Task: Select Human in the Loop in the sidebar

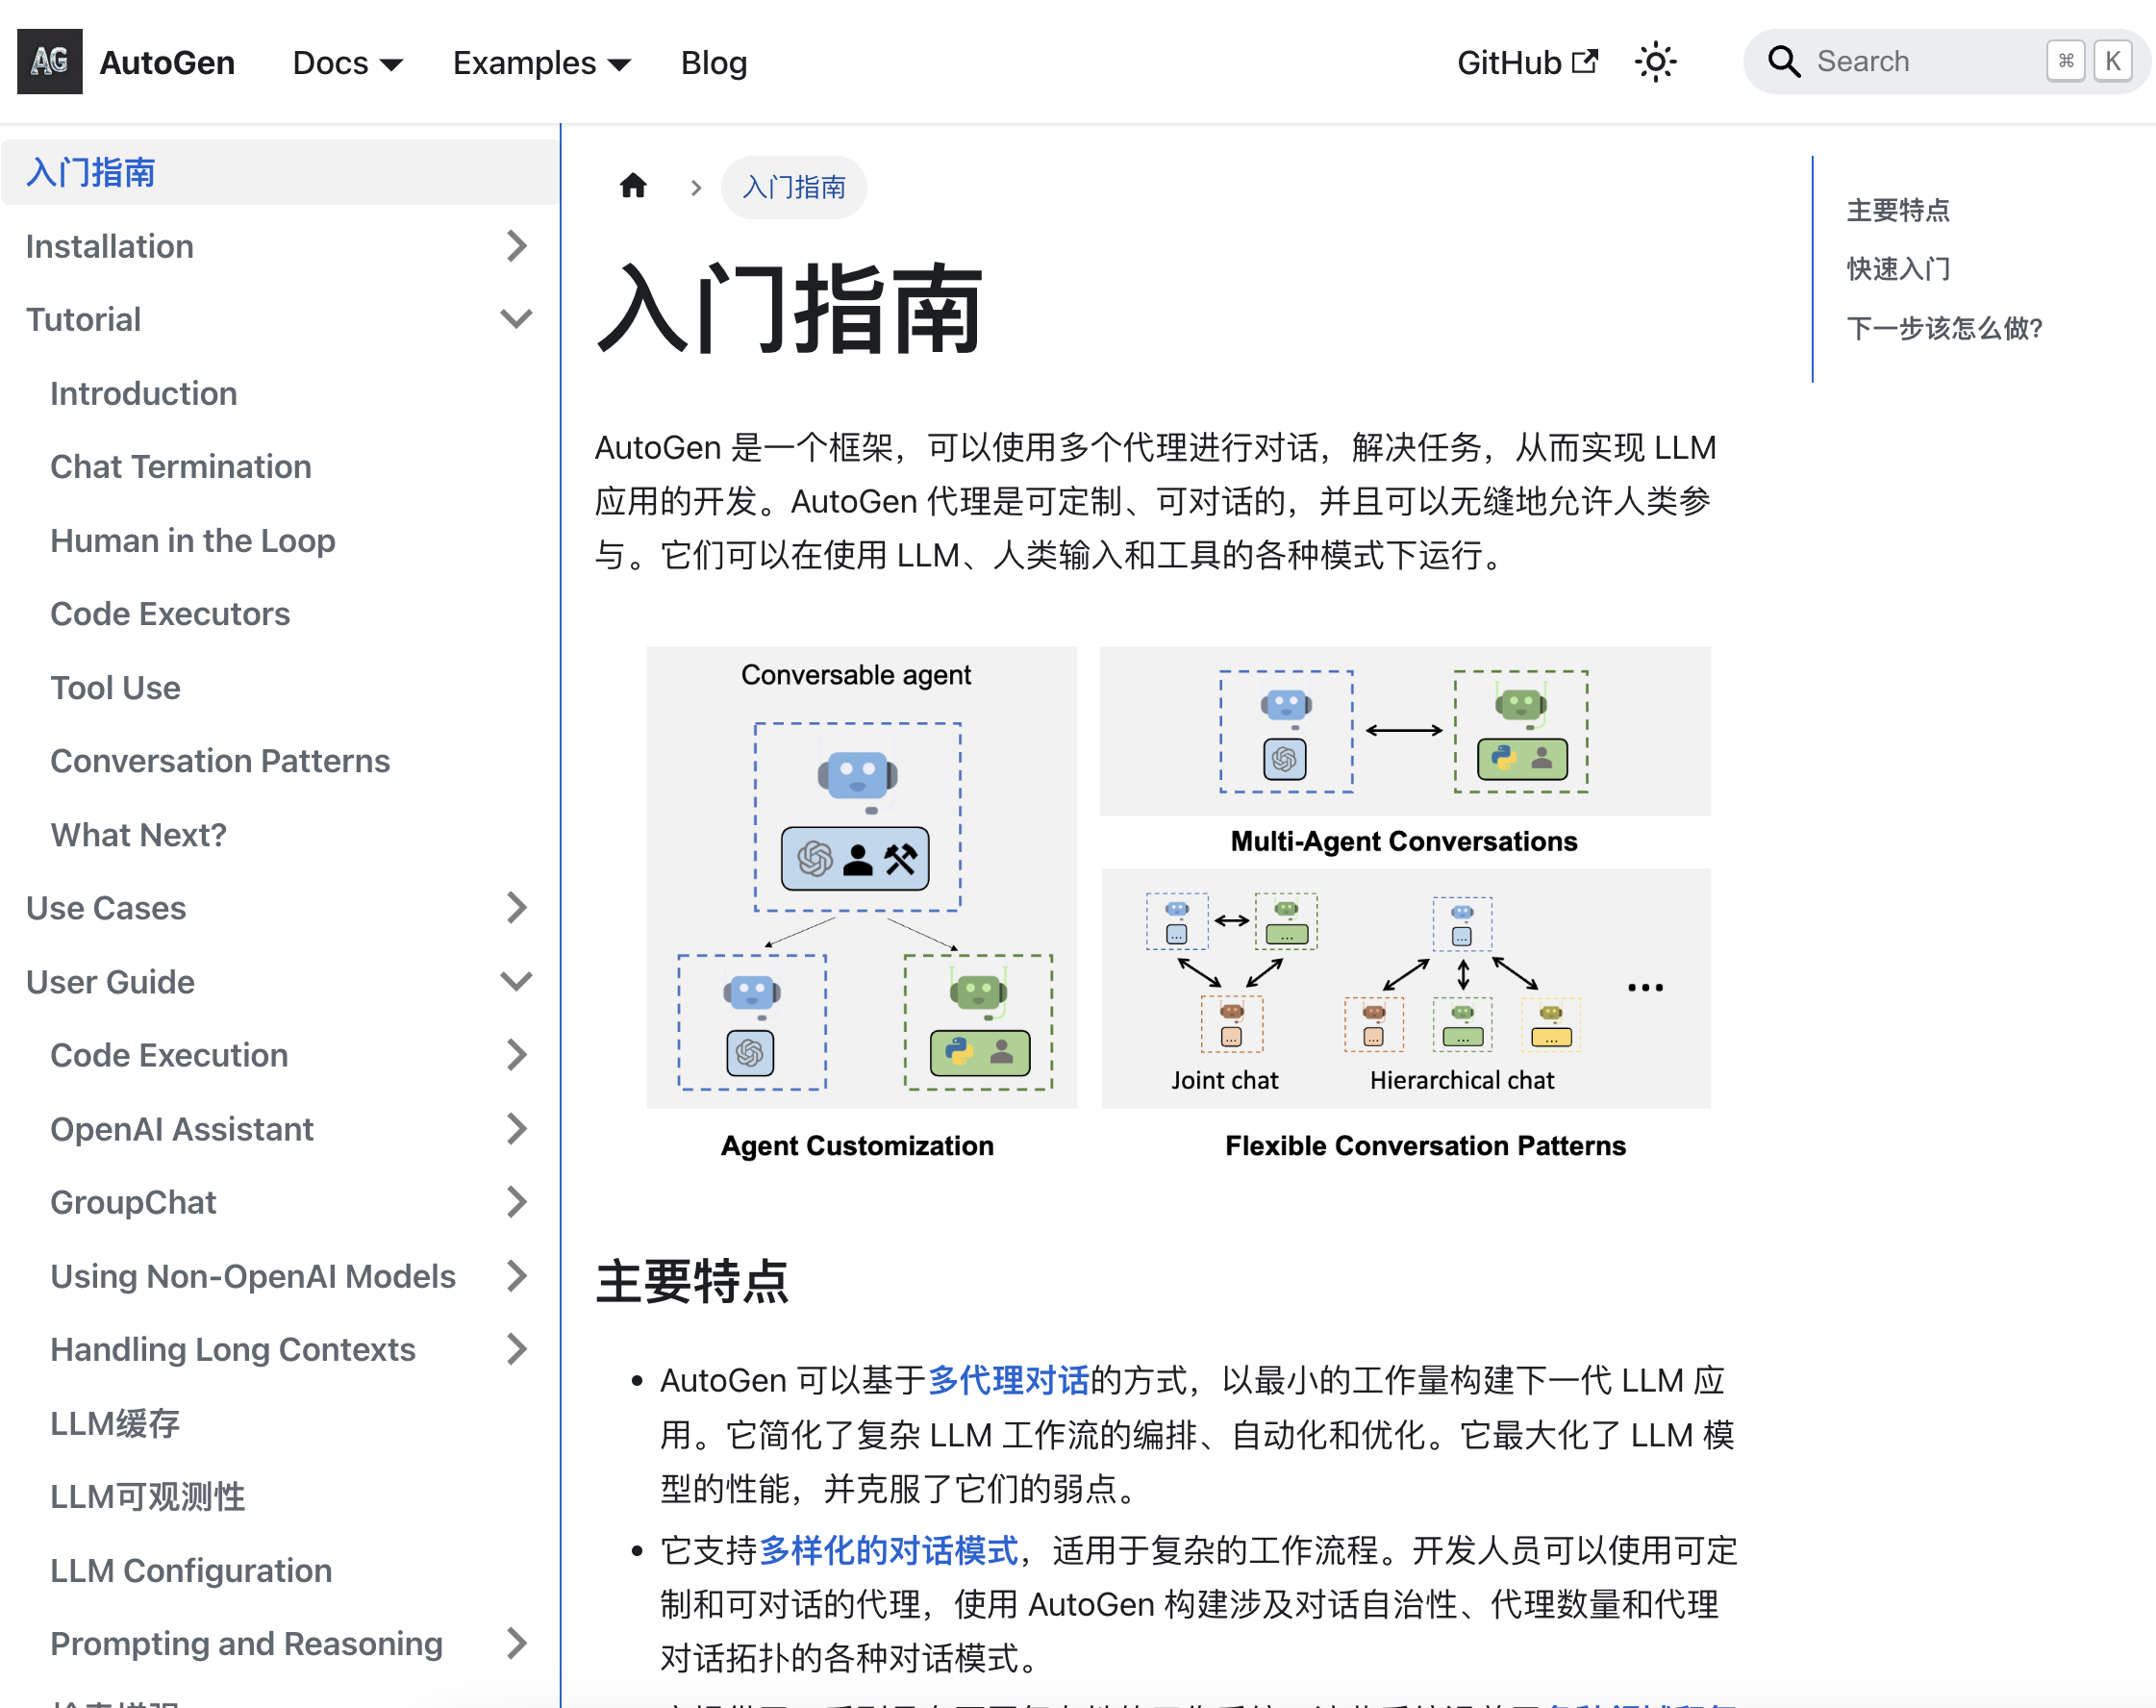Action: pos(192,540)
